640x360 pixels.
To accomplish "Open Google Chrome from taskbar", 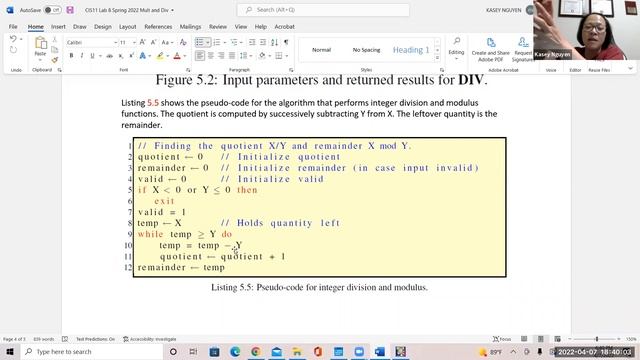I will [x=256, y=351].
